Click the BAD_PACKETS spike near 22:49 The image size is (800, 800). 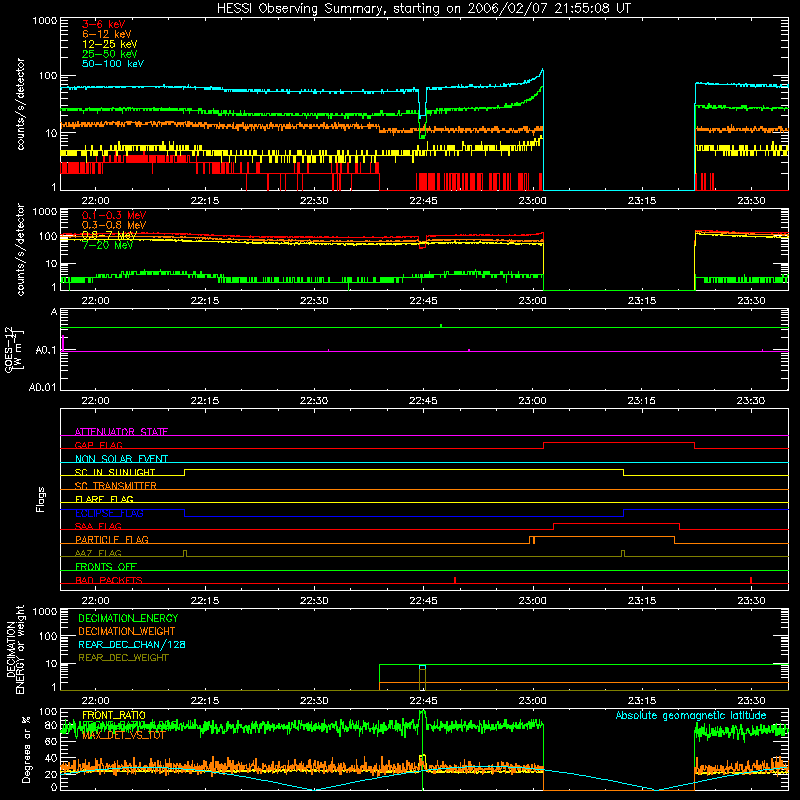pyautogui.click(x=455, y=580)
